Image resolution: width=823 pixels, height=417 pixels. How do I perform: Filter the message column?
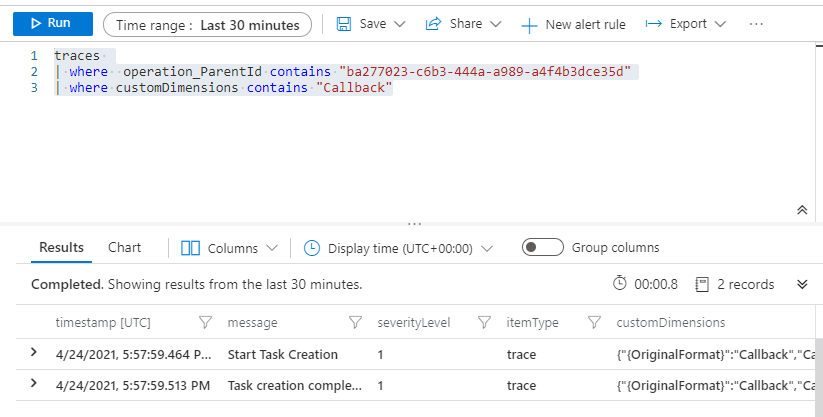(x=354, y=323)
